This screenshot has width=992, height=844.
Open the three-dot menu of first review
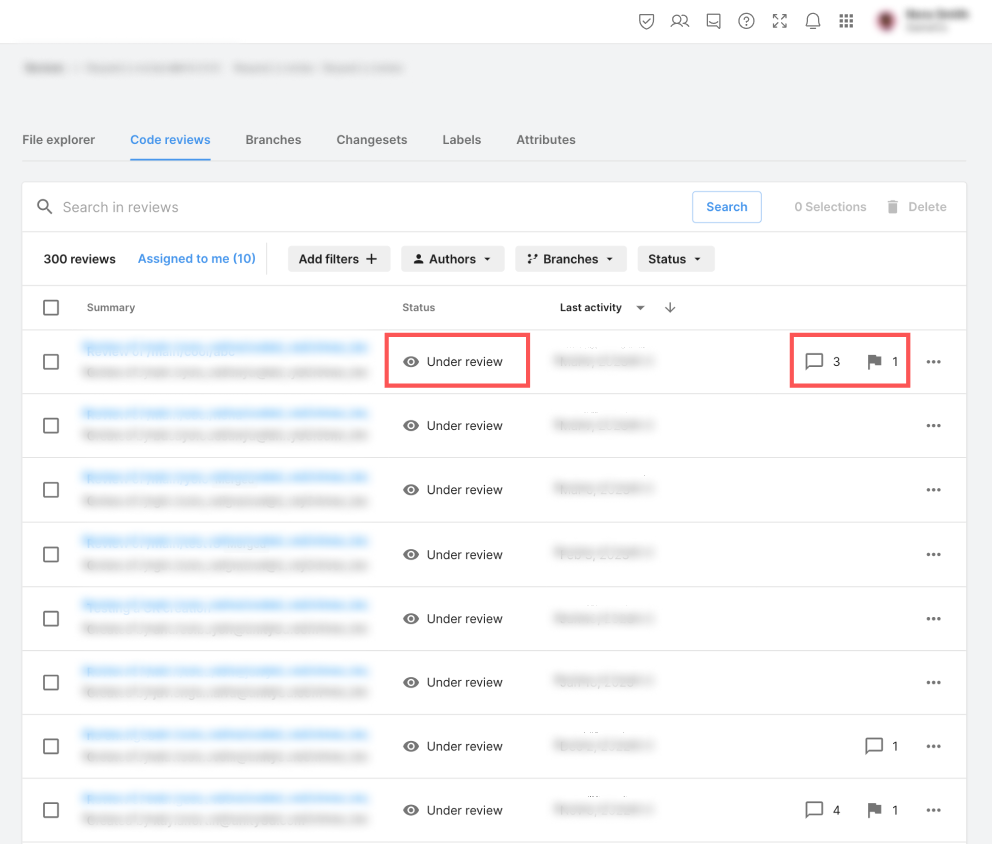pos(933,362)
